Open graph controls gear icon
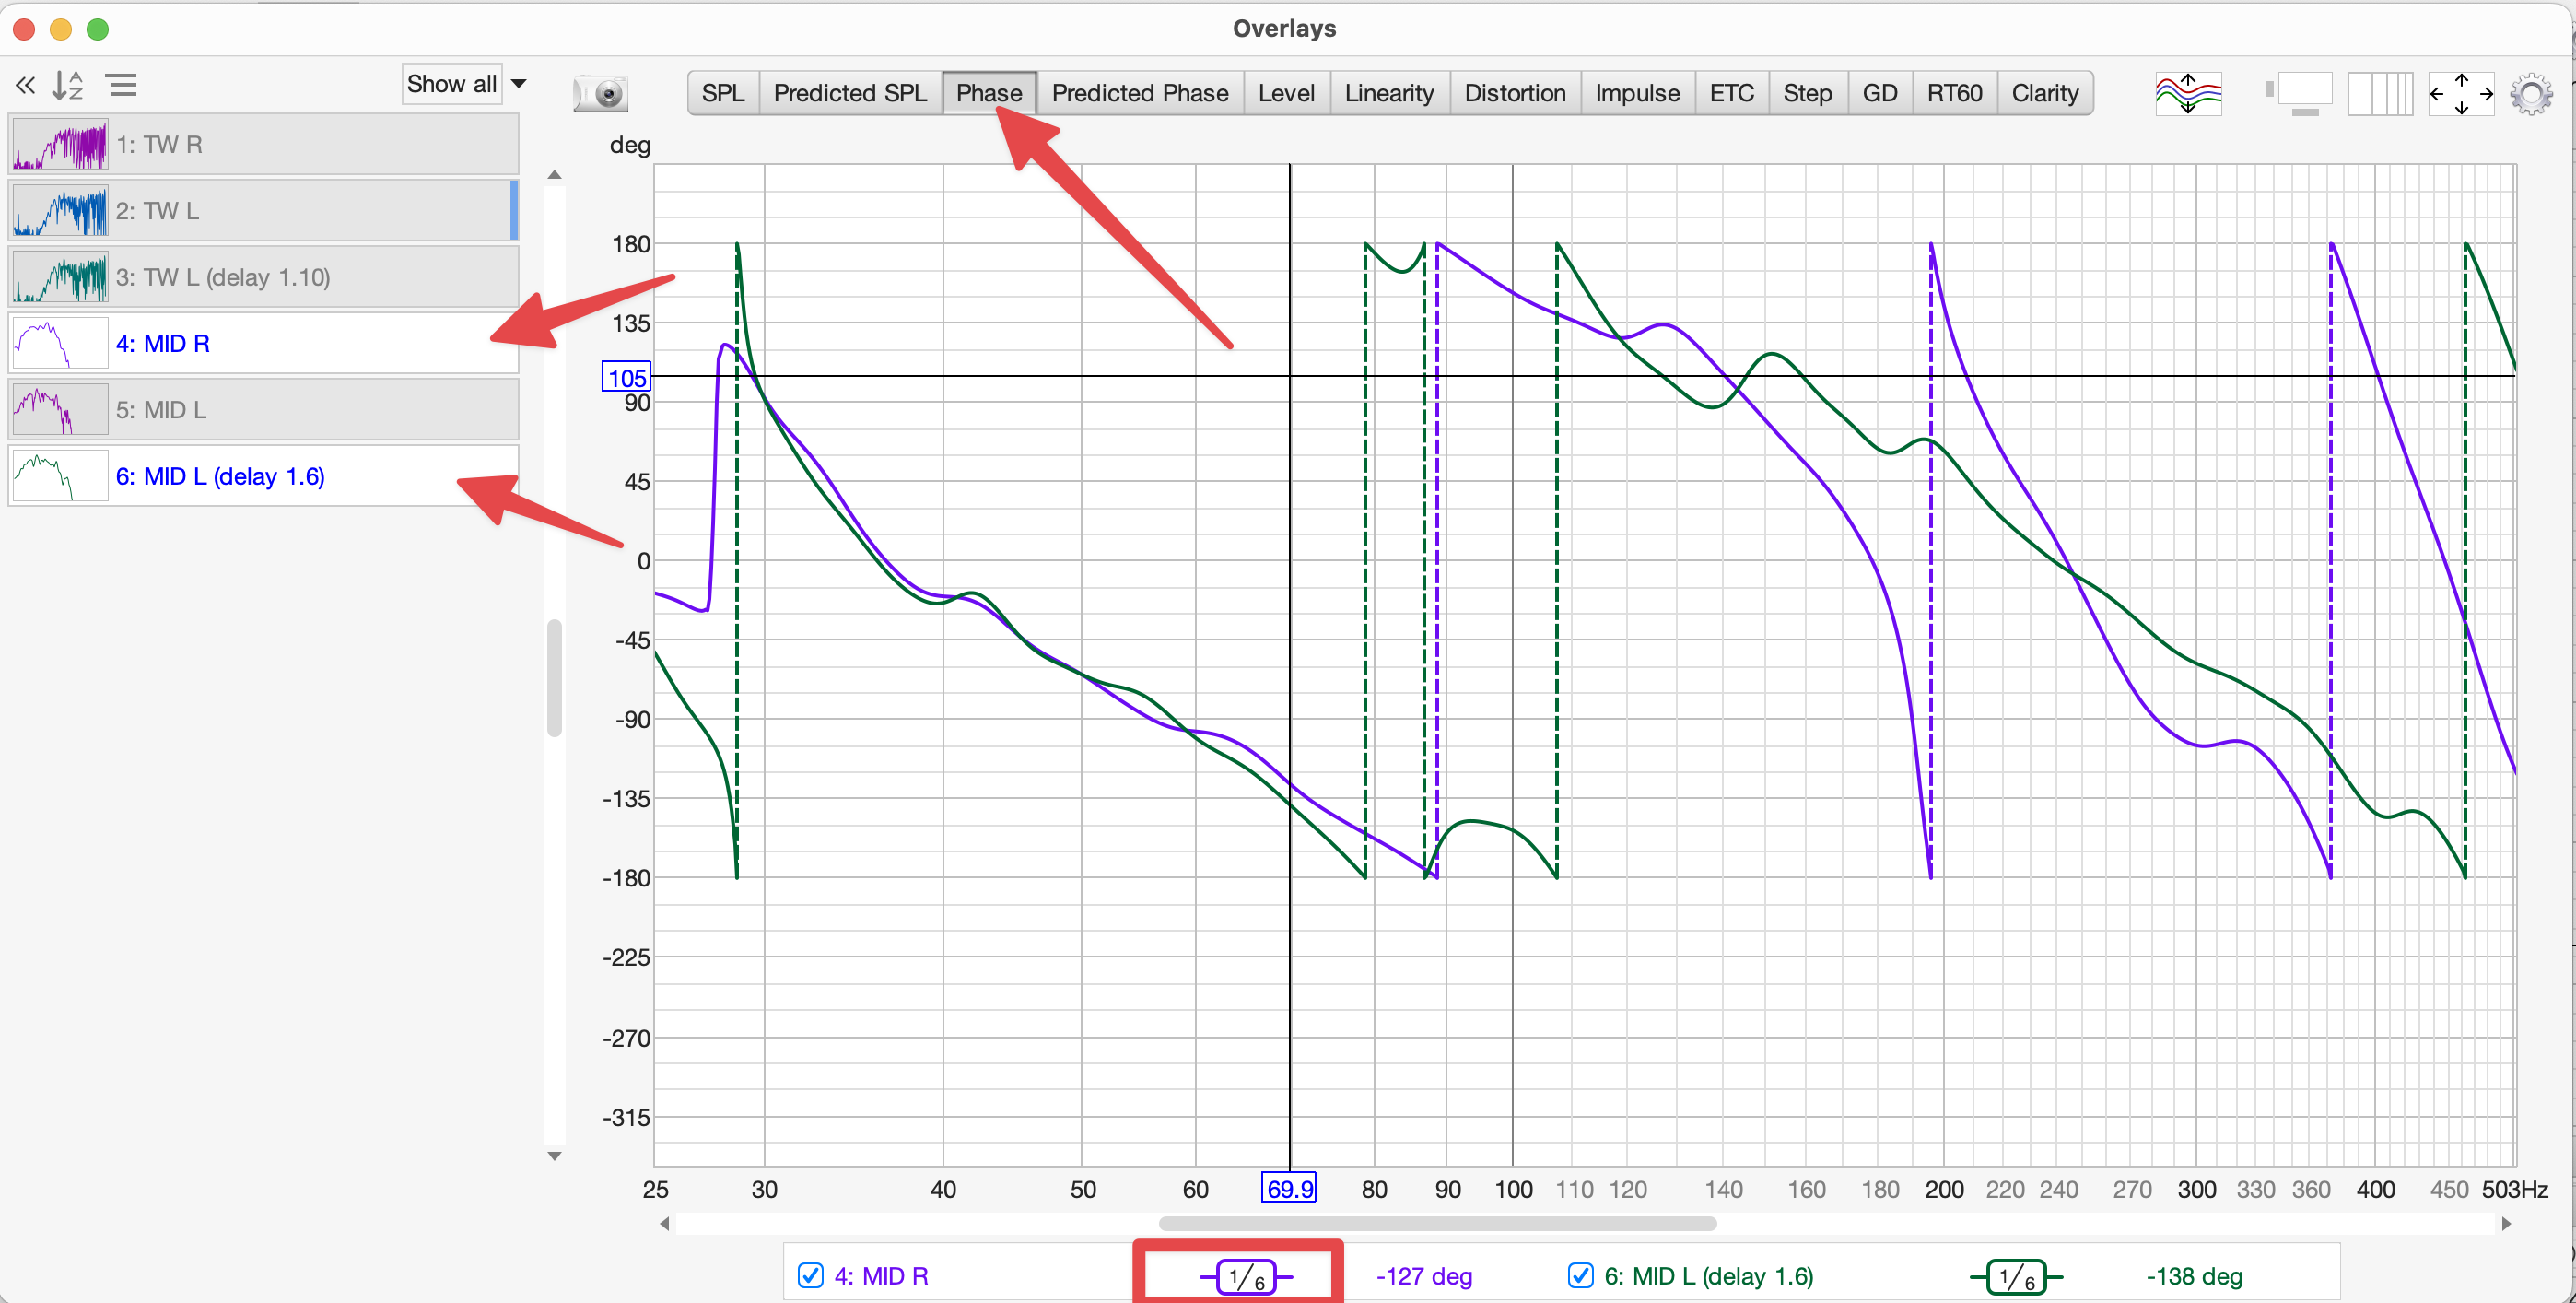 click(x=2531, y=94)
